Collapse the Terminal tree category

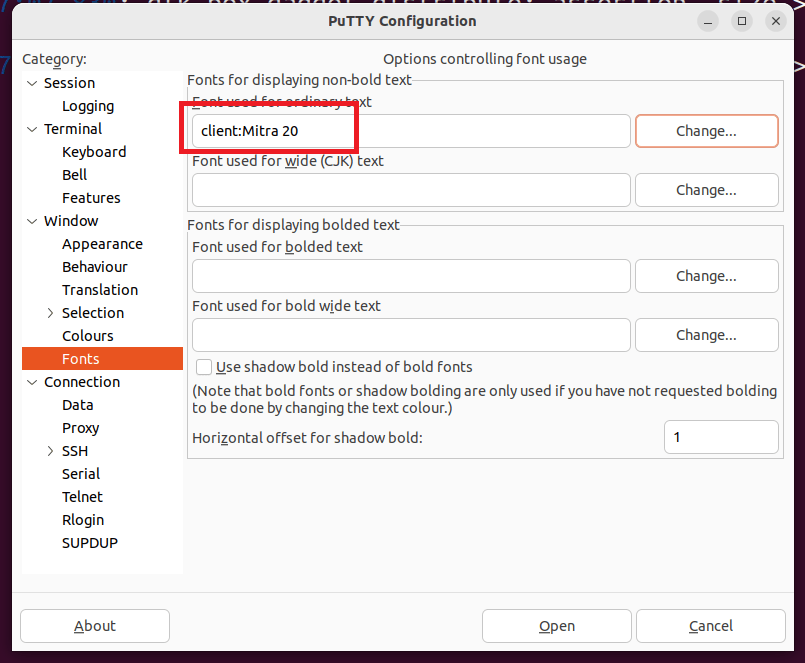(x=32, y=129)
